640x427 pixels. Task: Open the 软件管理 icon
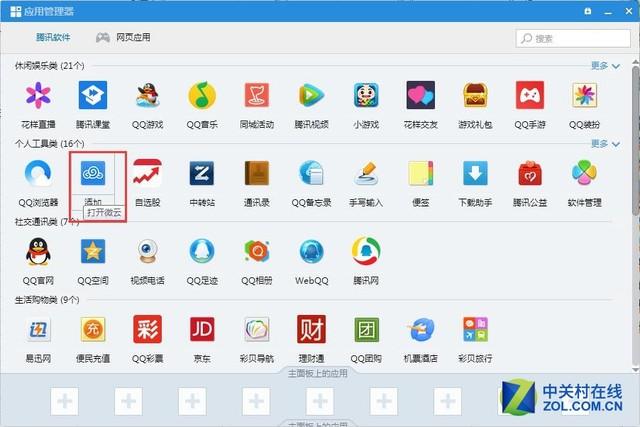click(x=584, y=173)
